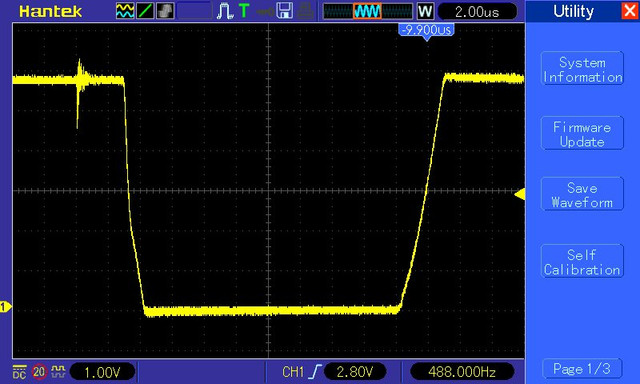
Task: Go to next page via Page 1/3
Action: pos(582,369)
